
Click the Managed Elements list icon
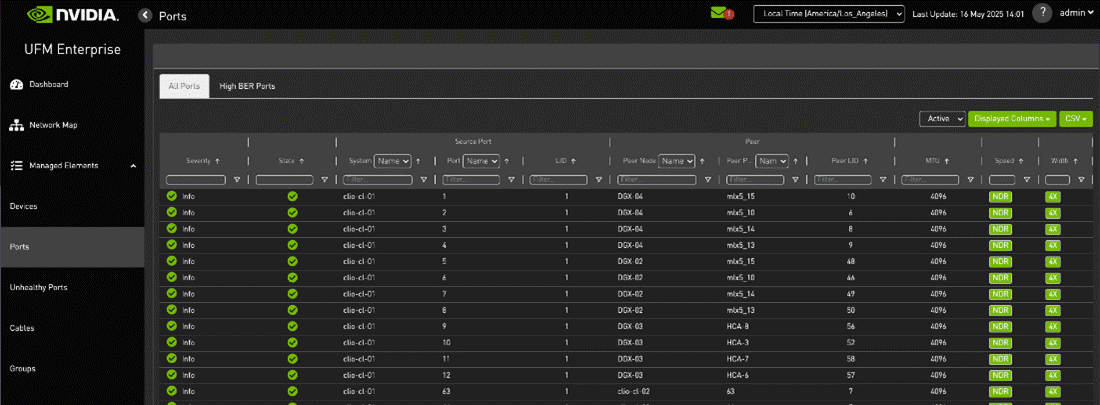pos(17,166)
